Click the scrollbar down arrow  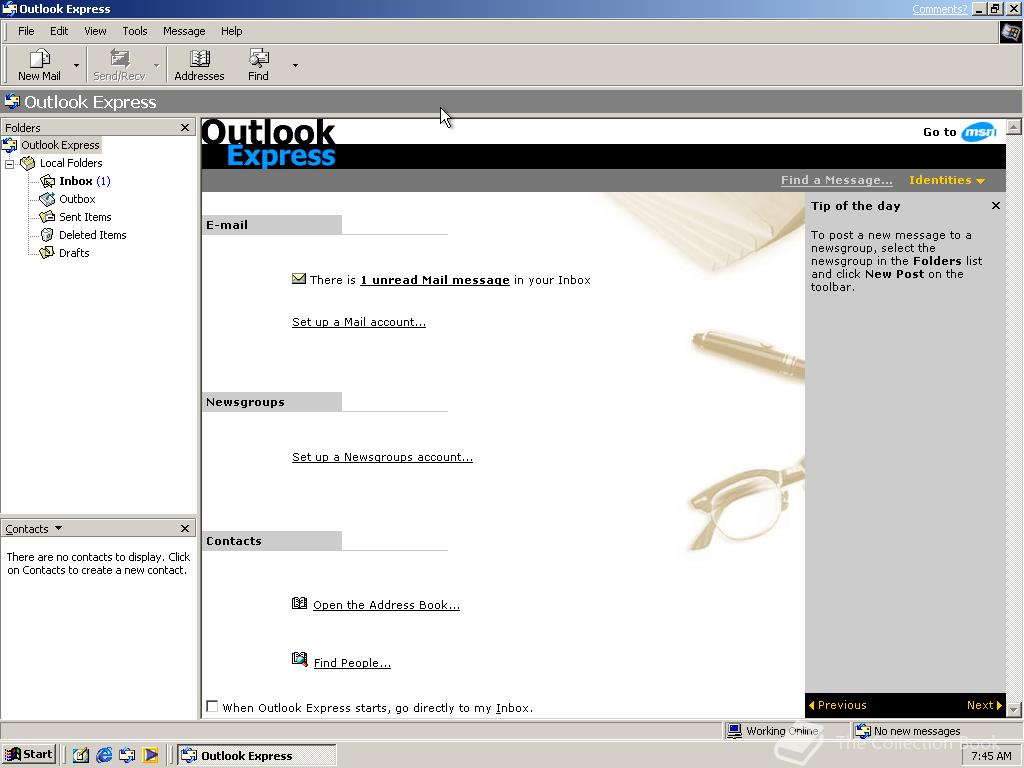tap(1014, 709)
